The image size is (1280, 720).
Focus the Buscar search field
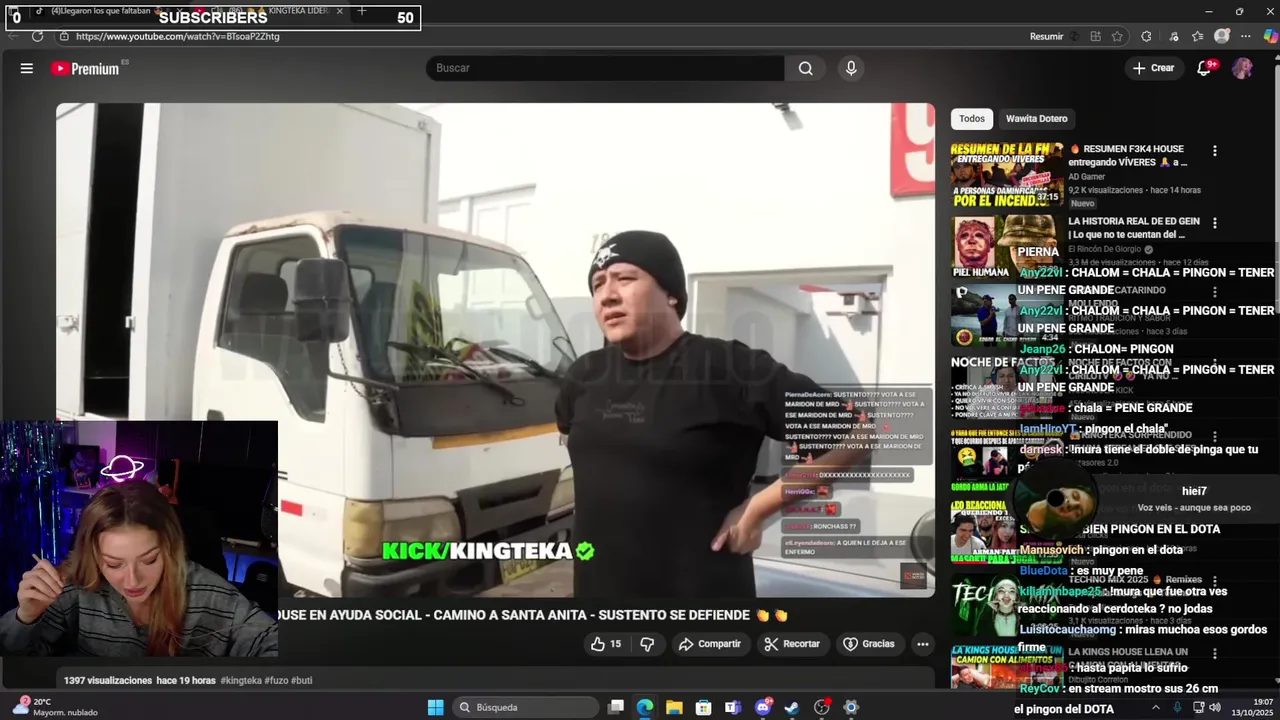click(605, 68)
